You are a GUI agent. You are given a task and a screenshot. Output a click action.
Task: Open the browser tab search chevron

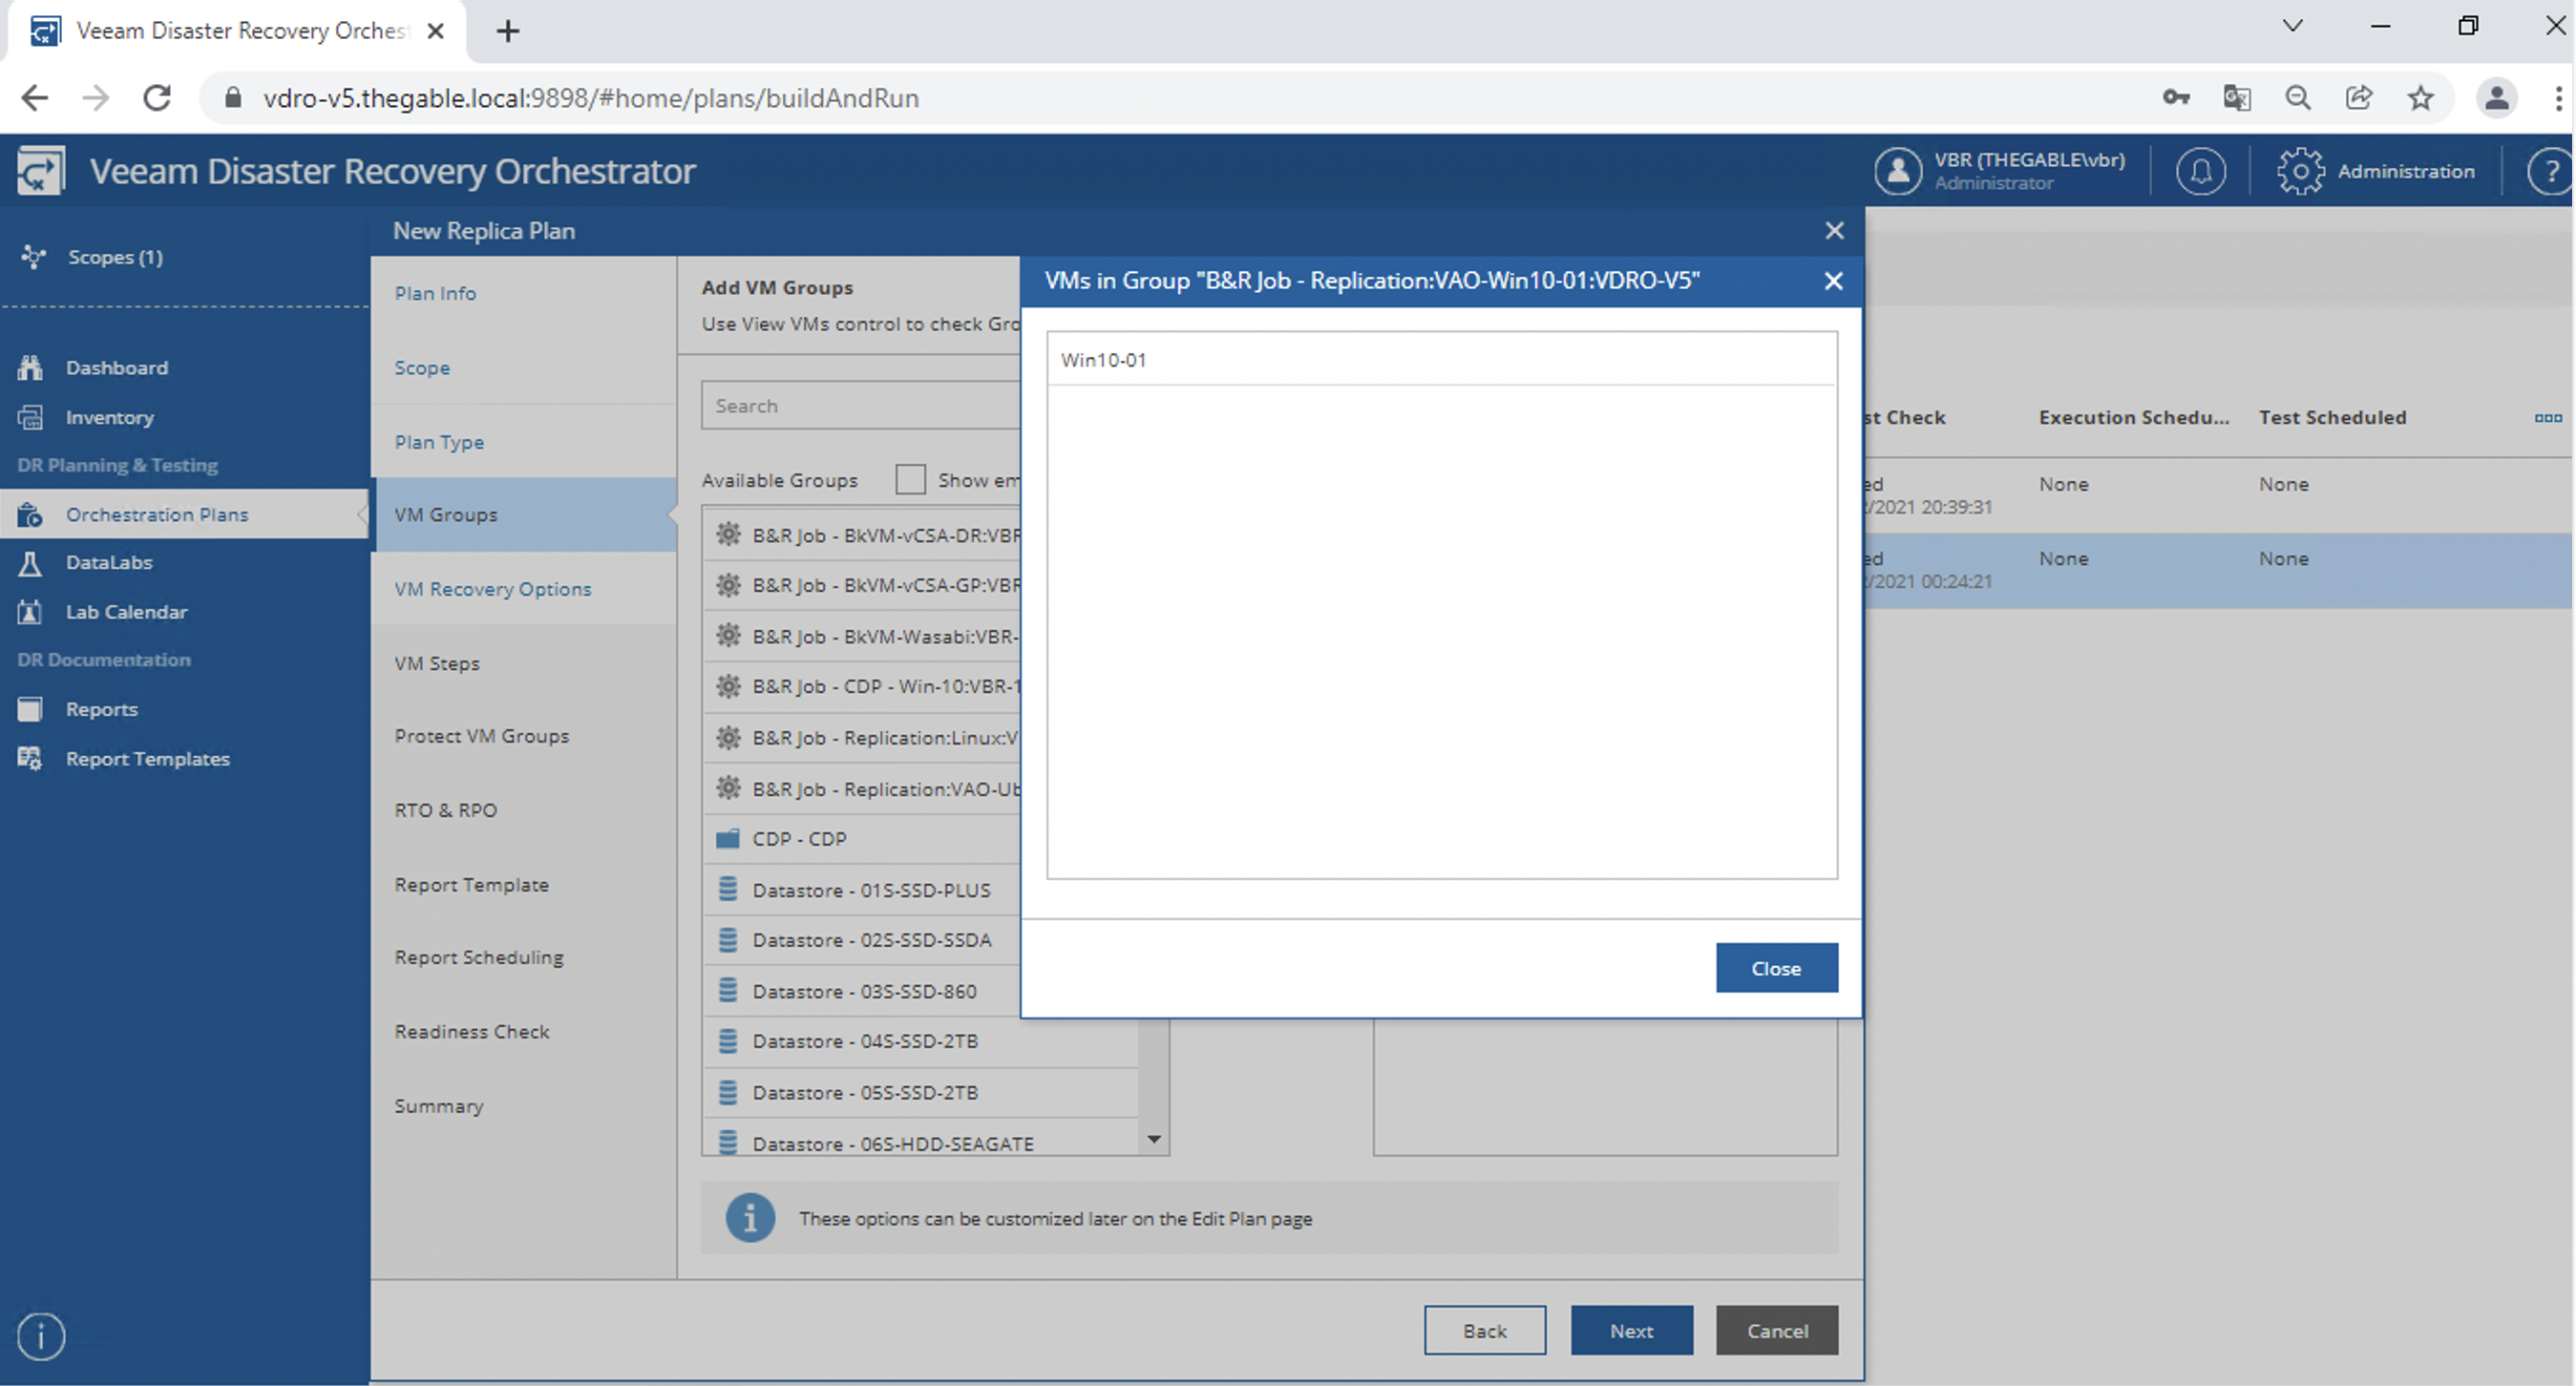(x=2292, y=26)
